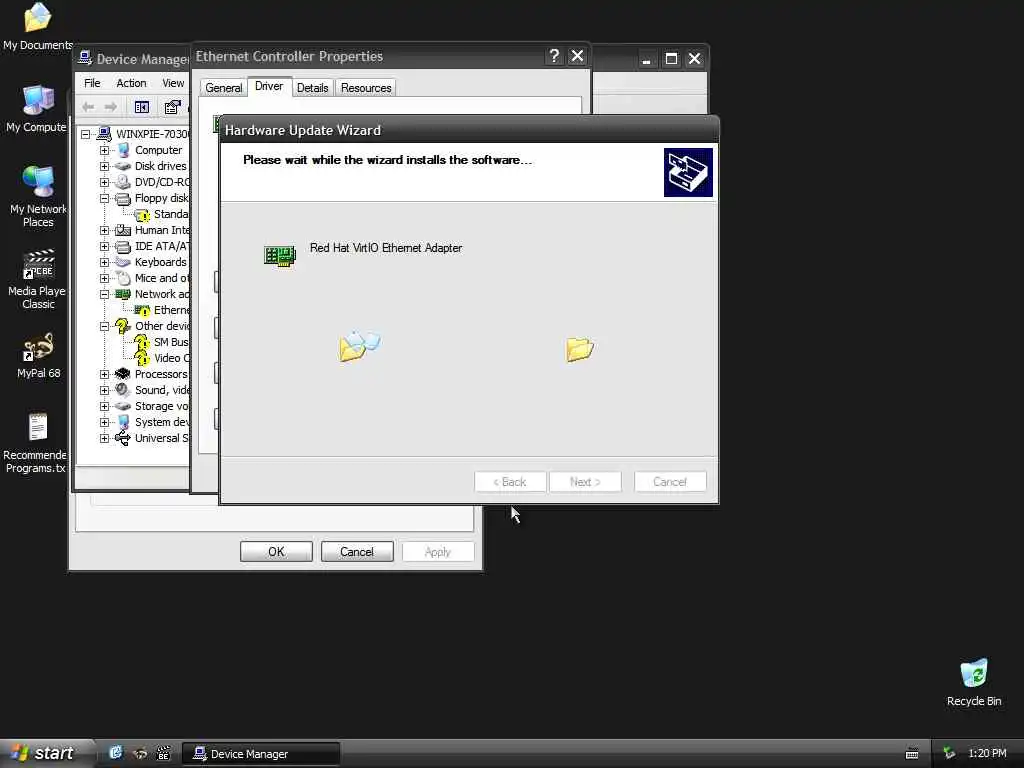This screenshot has height=768, width=1024.
Task: Click the help question mark in Properties title bar
Action: tap(554, 56)
